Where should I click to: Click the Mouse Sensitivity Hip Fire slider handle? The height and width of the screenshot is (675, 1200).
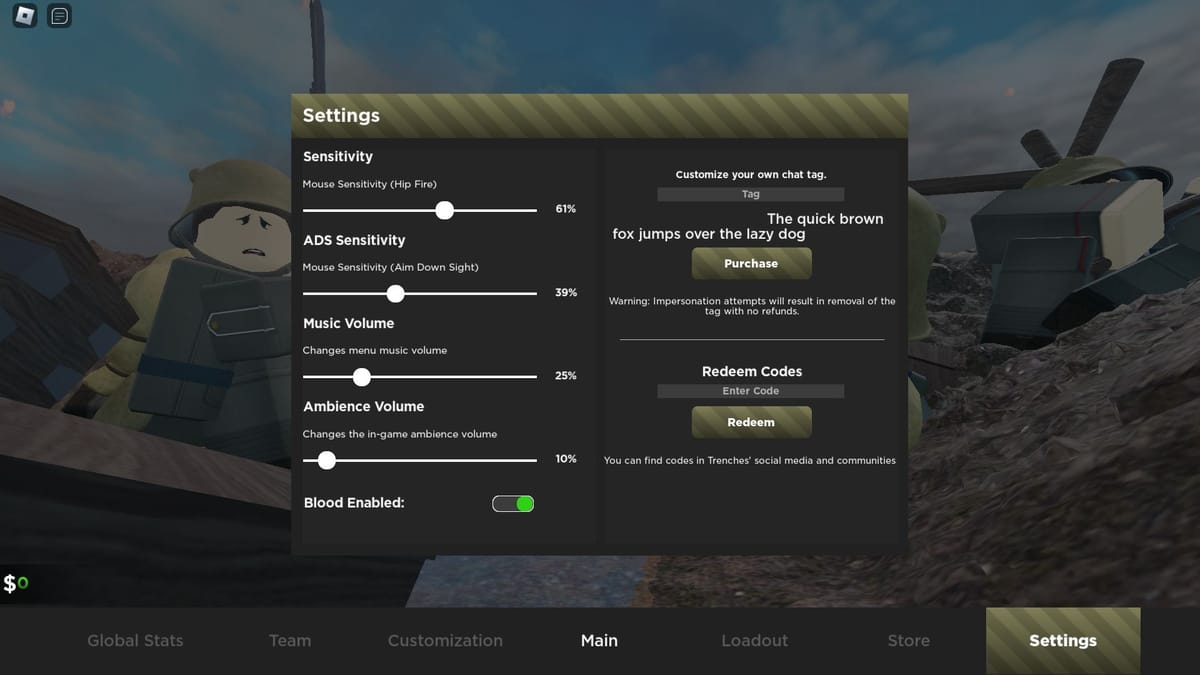point(445,210)
